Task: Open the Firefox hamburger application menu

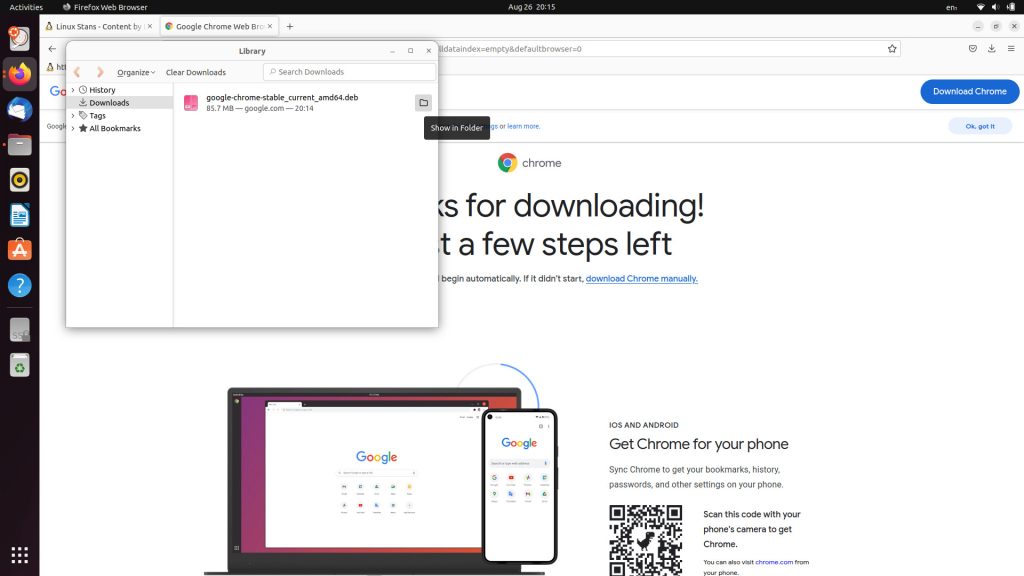Action: click(x=1011, y=49)
